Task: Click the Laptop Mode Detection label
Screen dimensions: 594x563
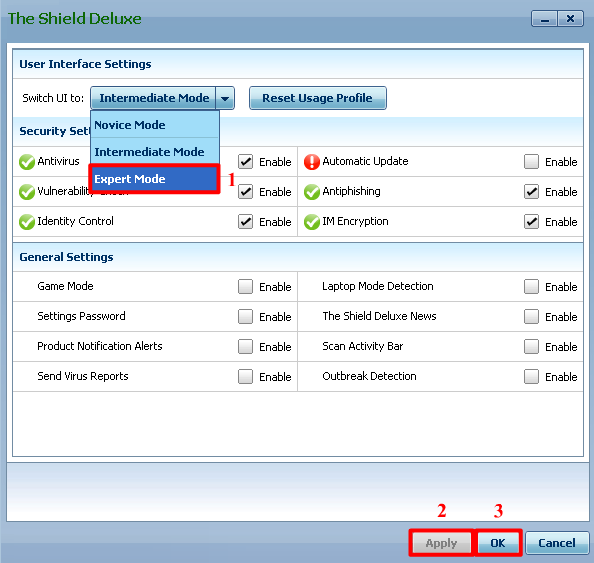Action: pos(378,286)
